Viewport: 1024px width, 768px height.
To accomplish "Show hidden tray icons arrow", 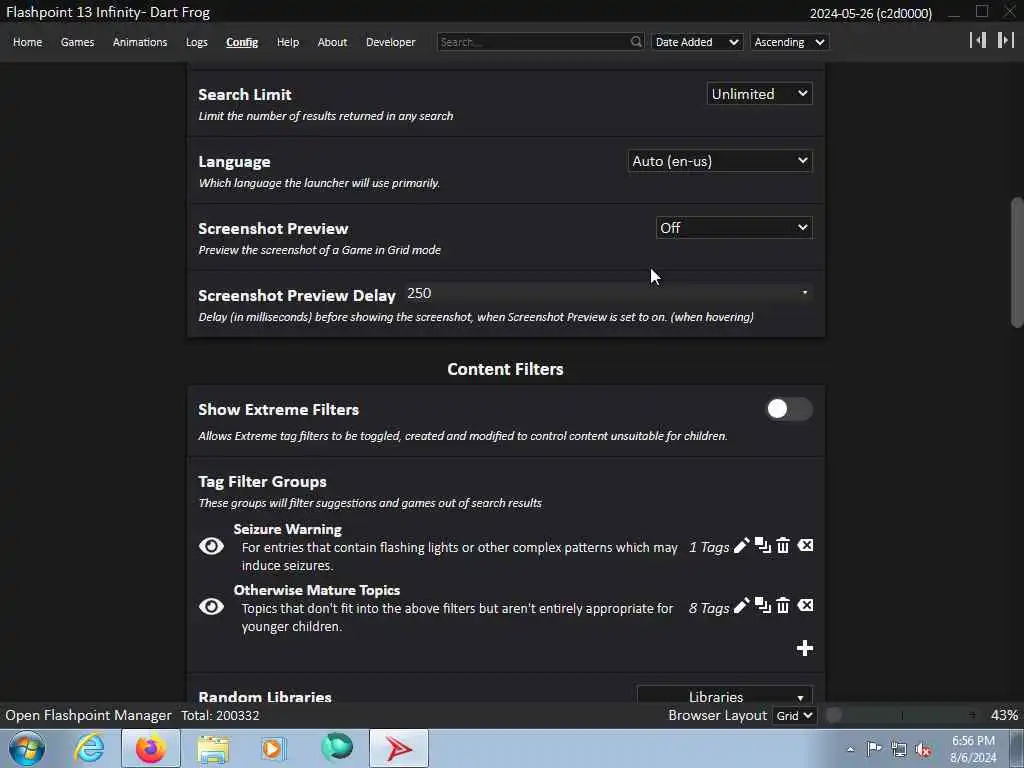I will point(850,749).
